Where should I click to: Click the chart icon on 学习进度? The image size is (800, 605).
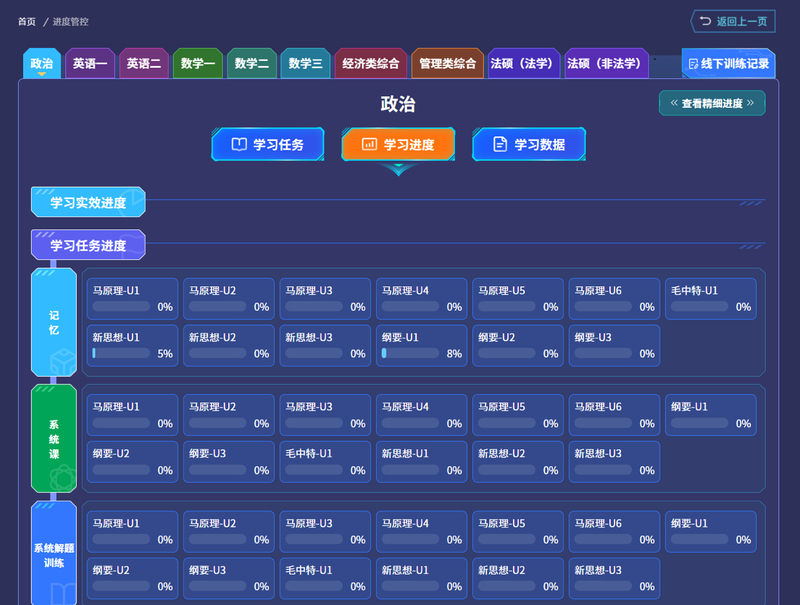coord(369,145)
